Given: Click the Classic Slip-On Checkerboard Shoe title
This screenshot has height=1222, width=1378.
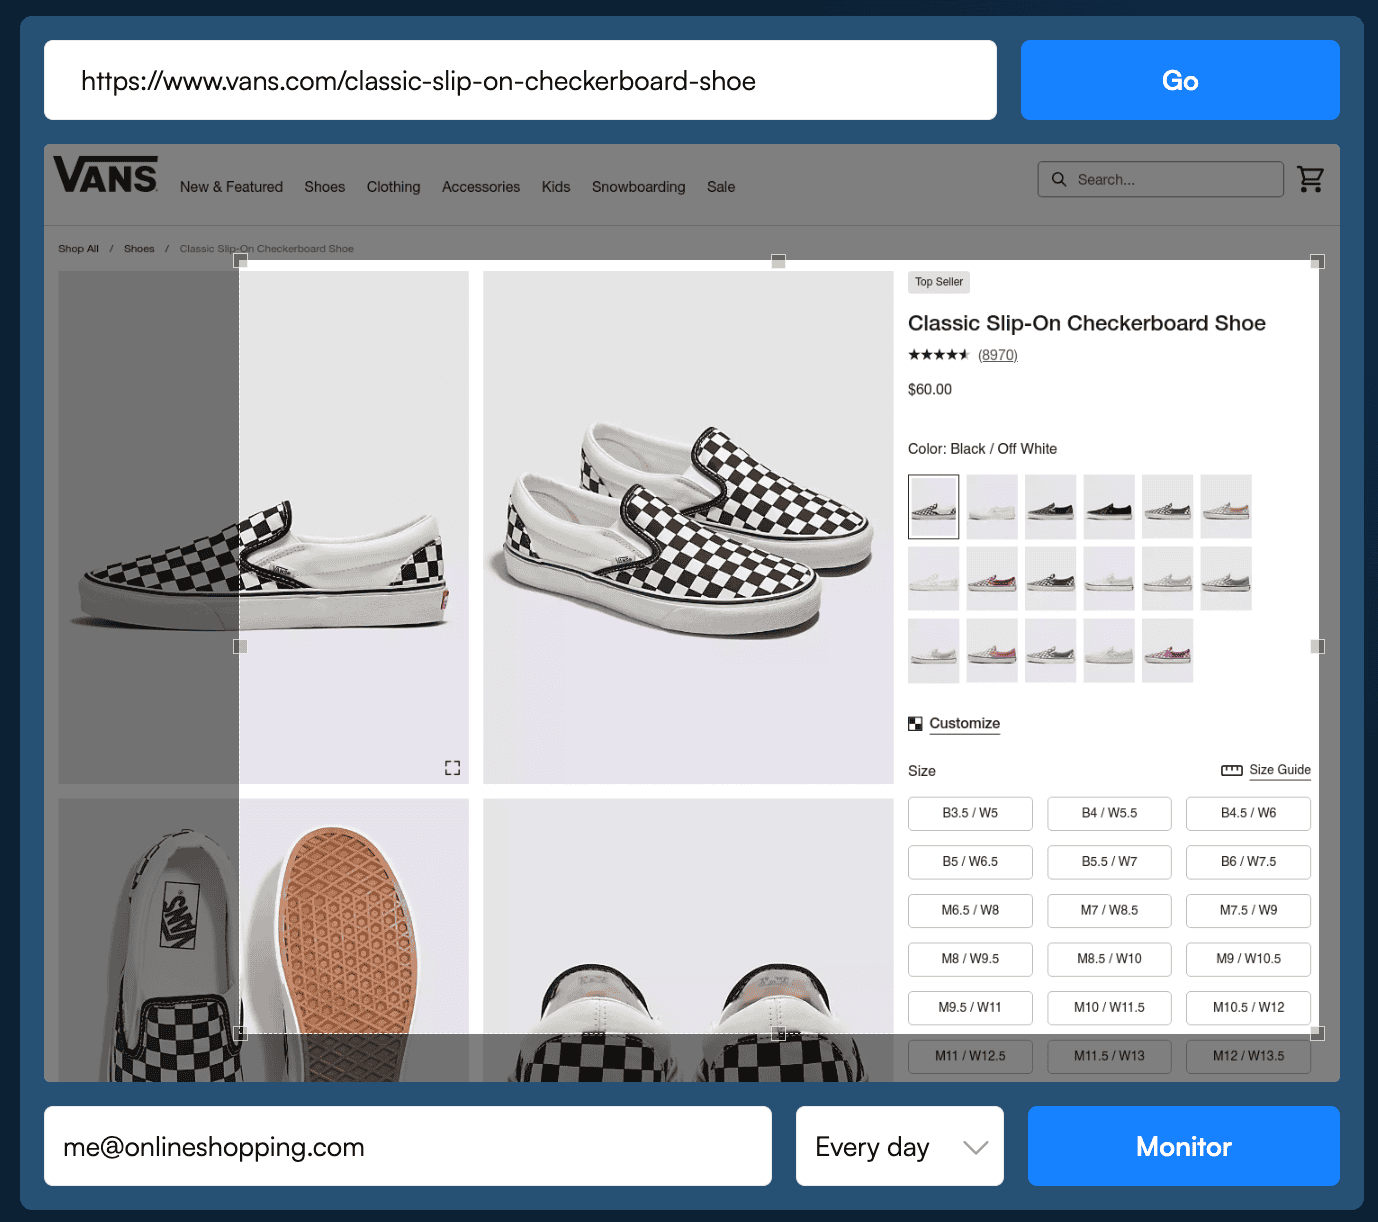Looking at the screenshot, I should (1087, 323).
